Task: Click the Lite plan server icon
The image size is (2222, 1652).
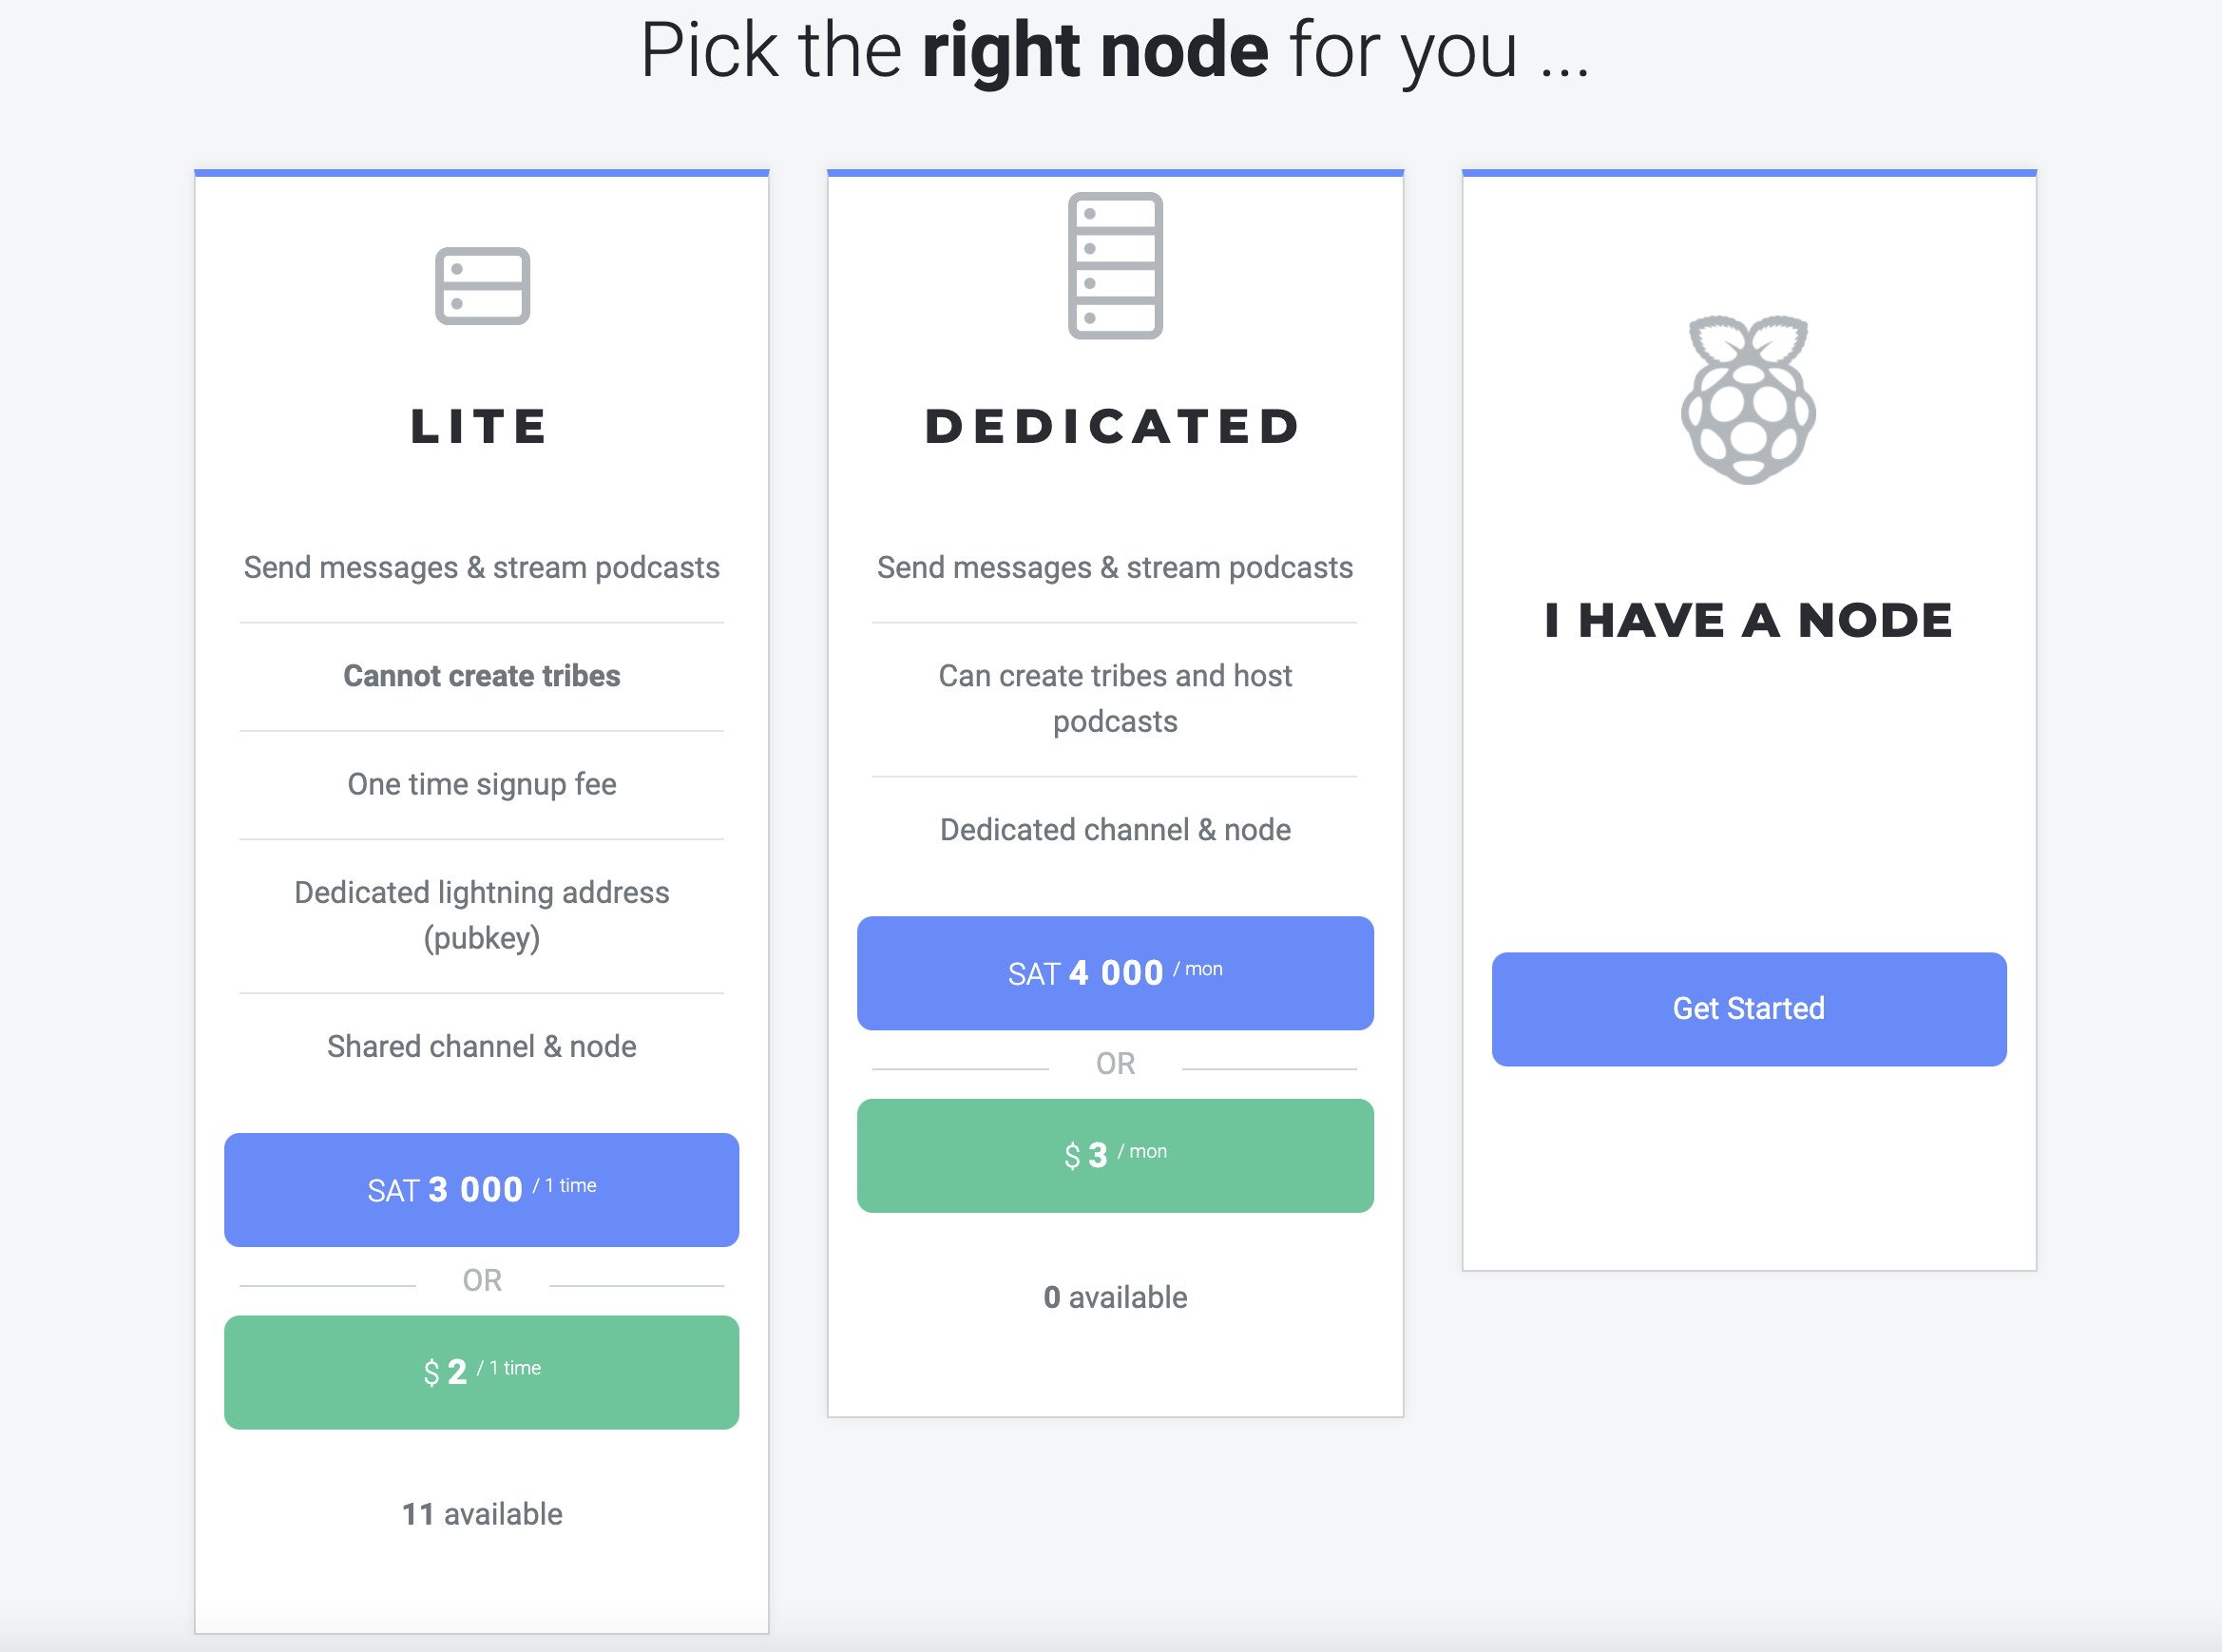Action: click(482, 286)
